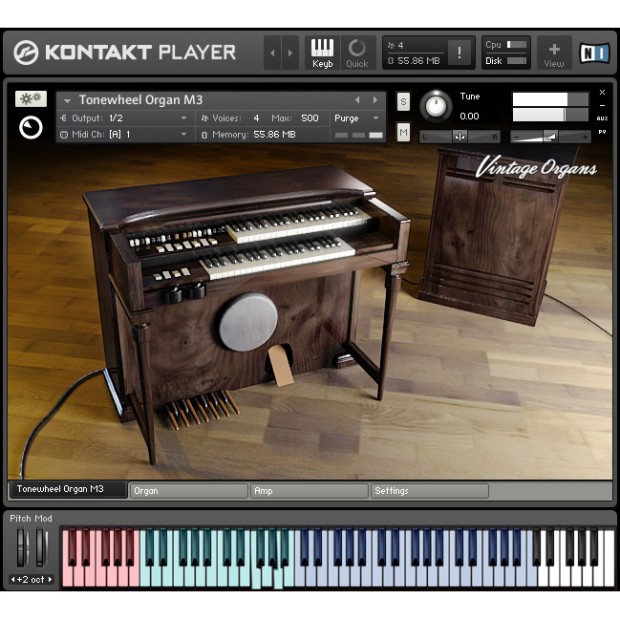The height and width of the screenshot is (620, 620).
Task: Switch to the Amp tab
Action: [x=309, y=491]
